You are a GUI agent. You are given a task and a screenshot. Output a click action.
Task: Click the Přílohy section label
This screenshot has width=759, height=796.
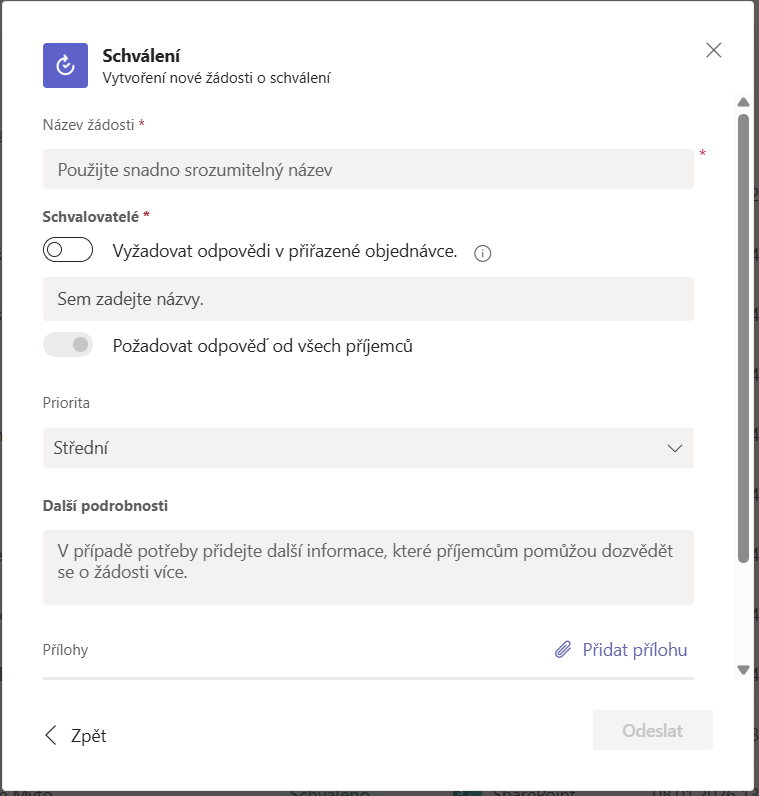pos(65,650)
